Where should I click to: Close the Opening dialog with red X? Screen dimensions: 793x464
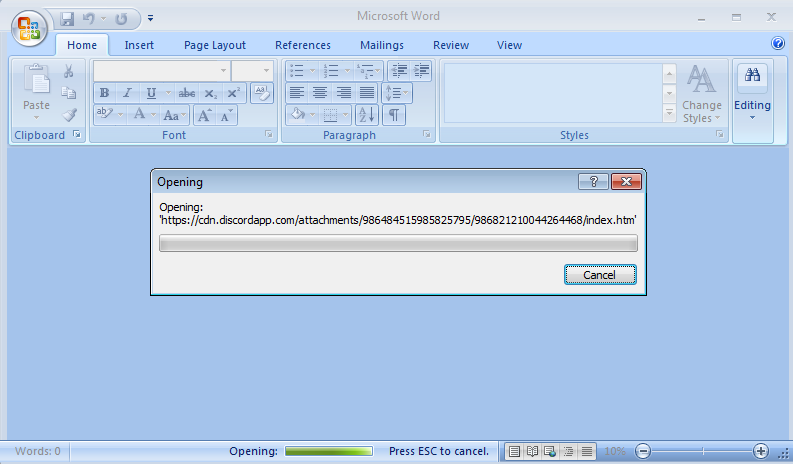click(626, 182)
